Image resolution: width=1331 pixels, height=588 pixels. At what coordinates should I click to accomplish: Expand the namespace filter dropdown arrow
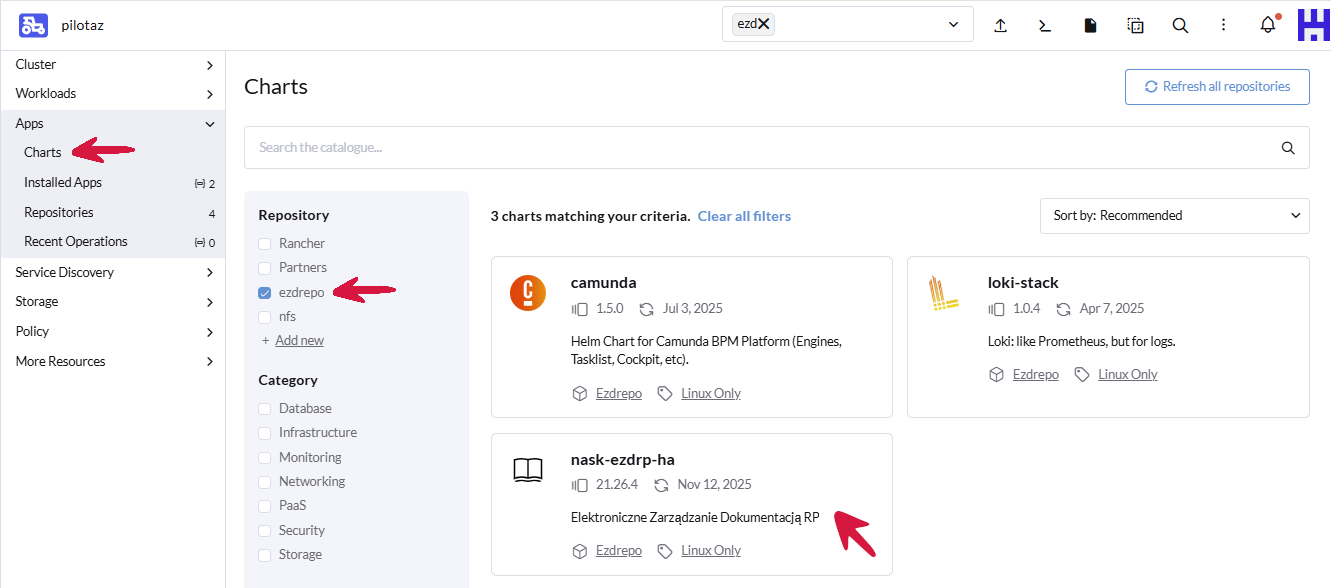point(953,25)
